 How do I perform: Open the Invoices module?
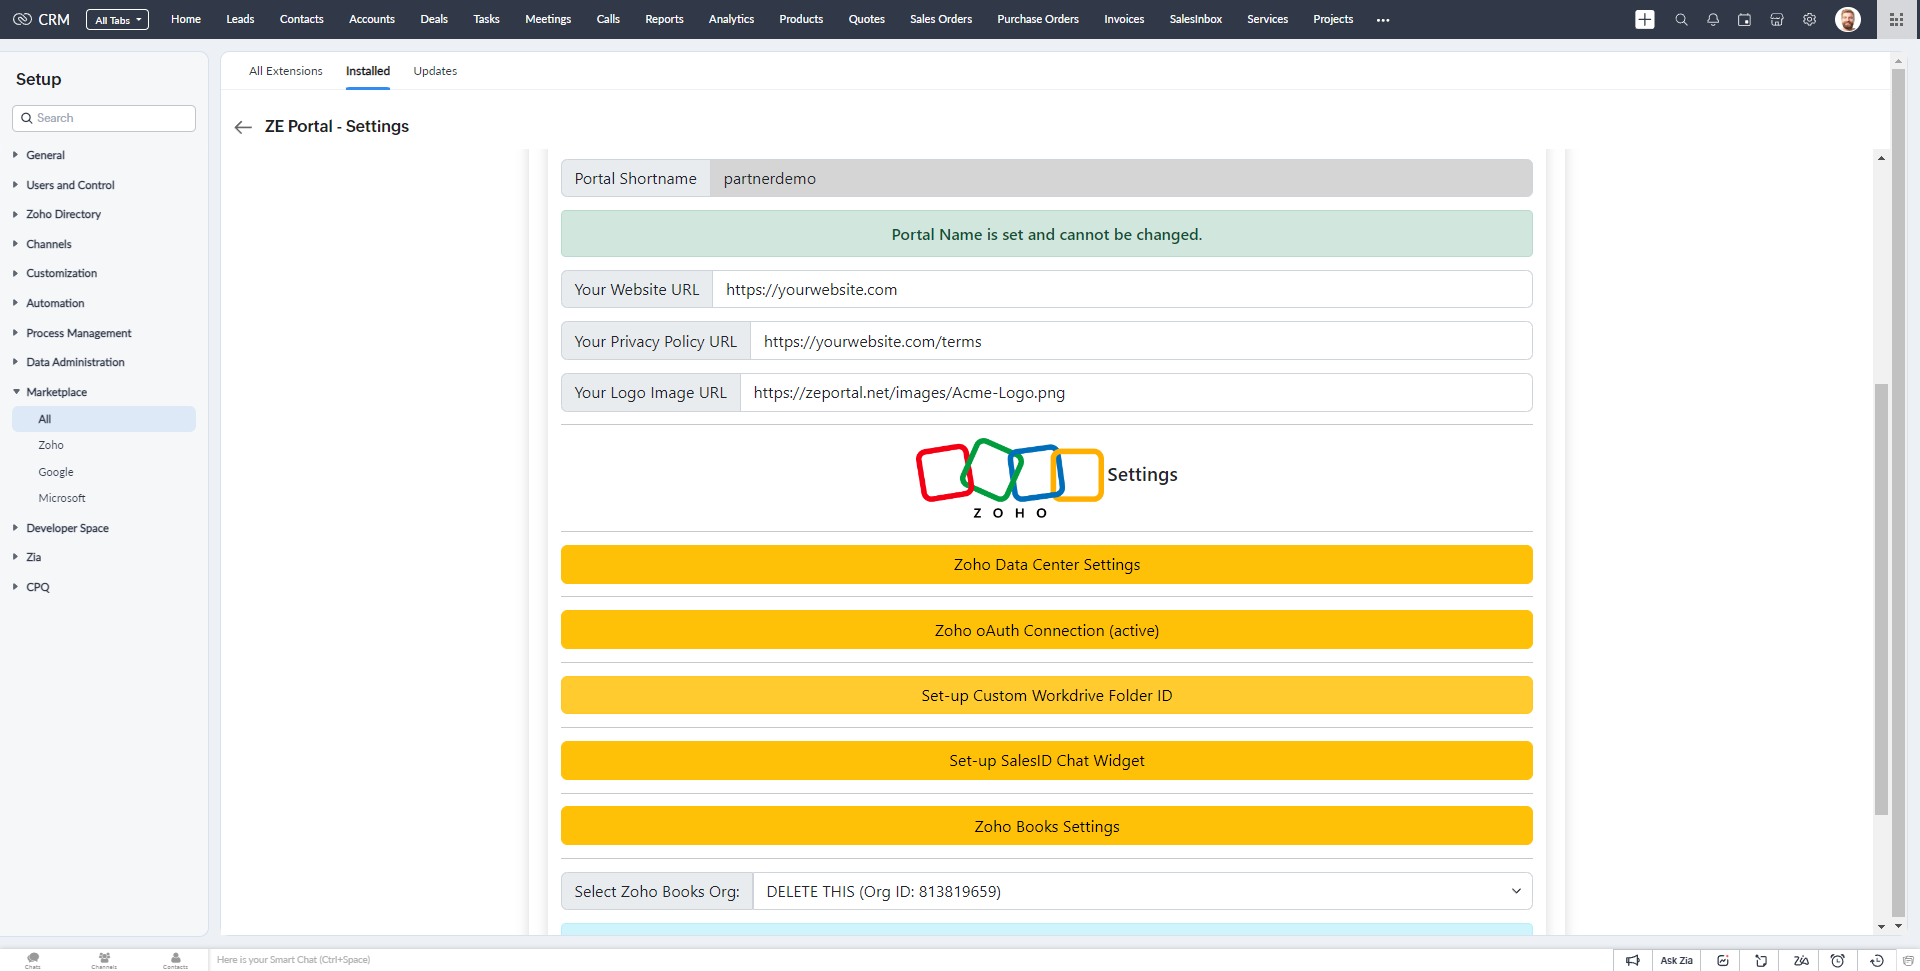coord(1124,19)
